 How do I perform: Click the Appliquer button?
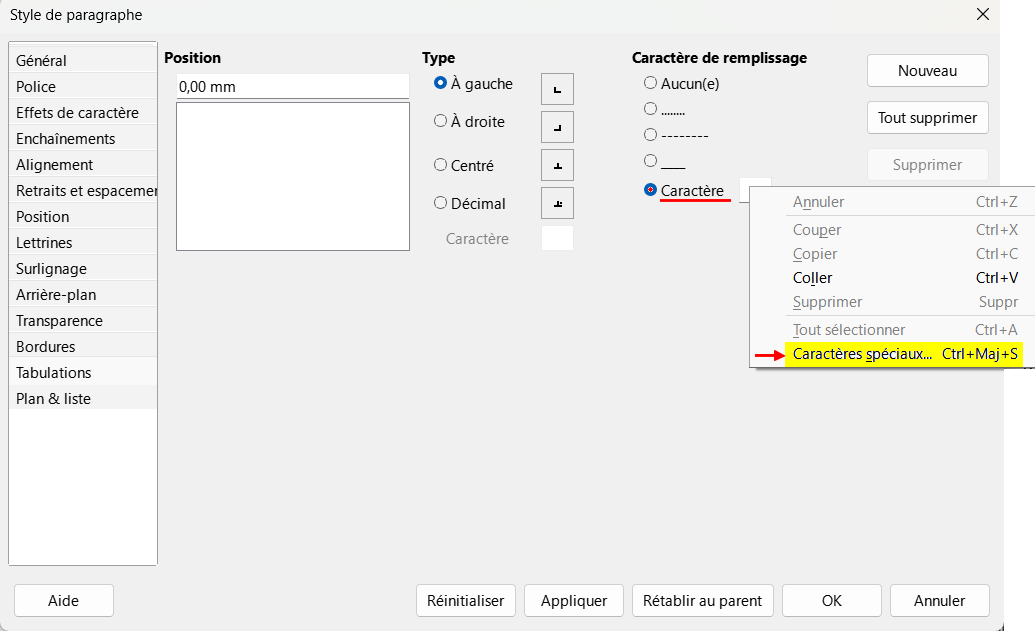point(574,601)
